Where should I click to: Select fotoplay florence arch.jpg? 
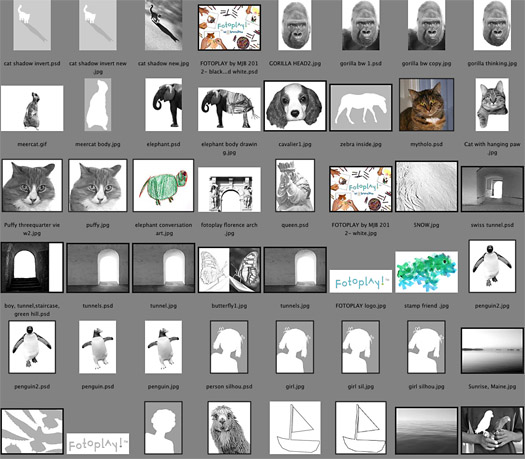pyautogui.click(x=229, y=189)
